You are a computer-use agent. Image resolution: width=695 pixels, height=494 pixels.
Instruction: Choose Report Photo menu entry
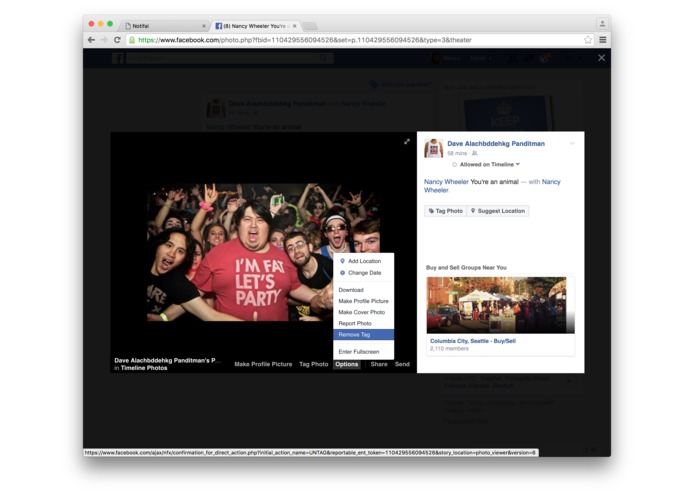coord(363,323)
